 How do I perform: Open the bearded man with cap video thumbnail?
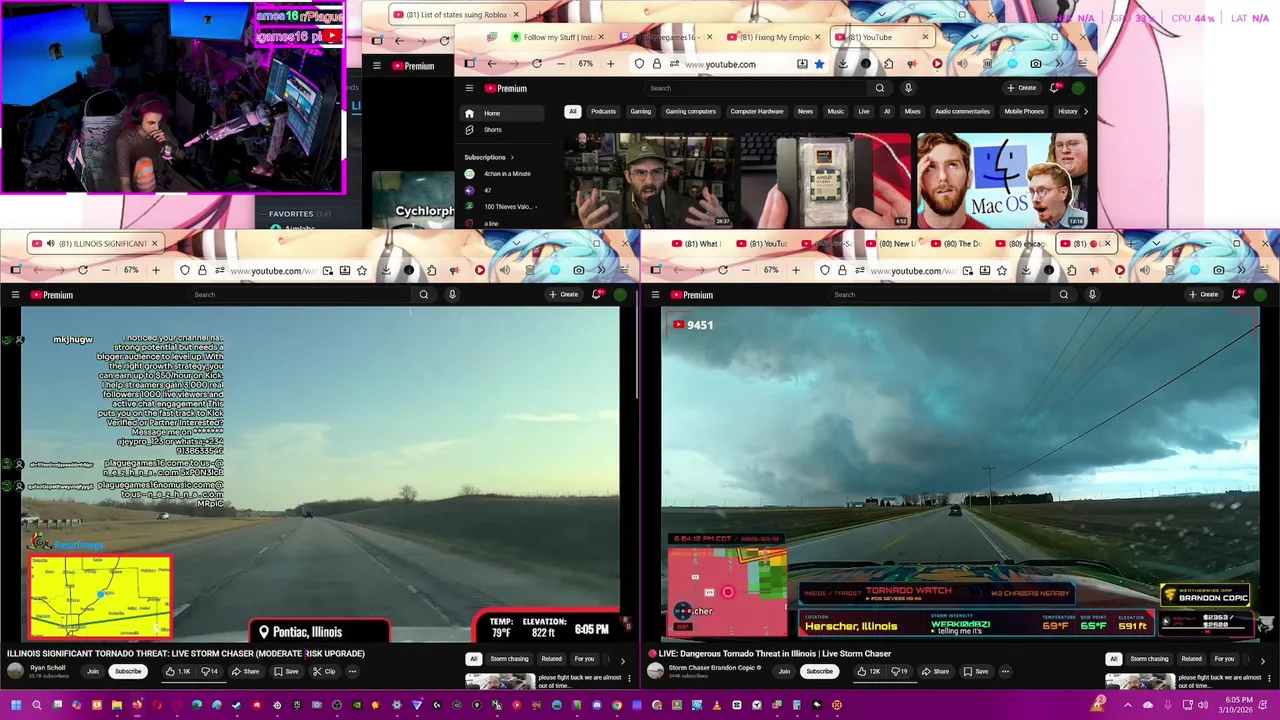click(648, 180)
